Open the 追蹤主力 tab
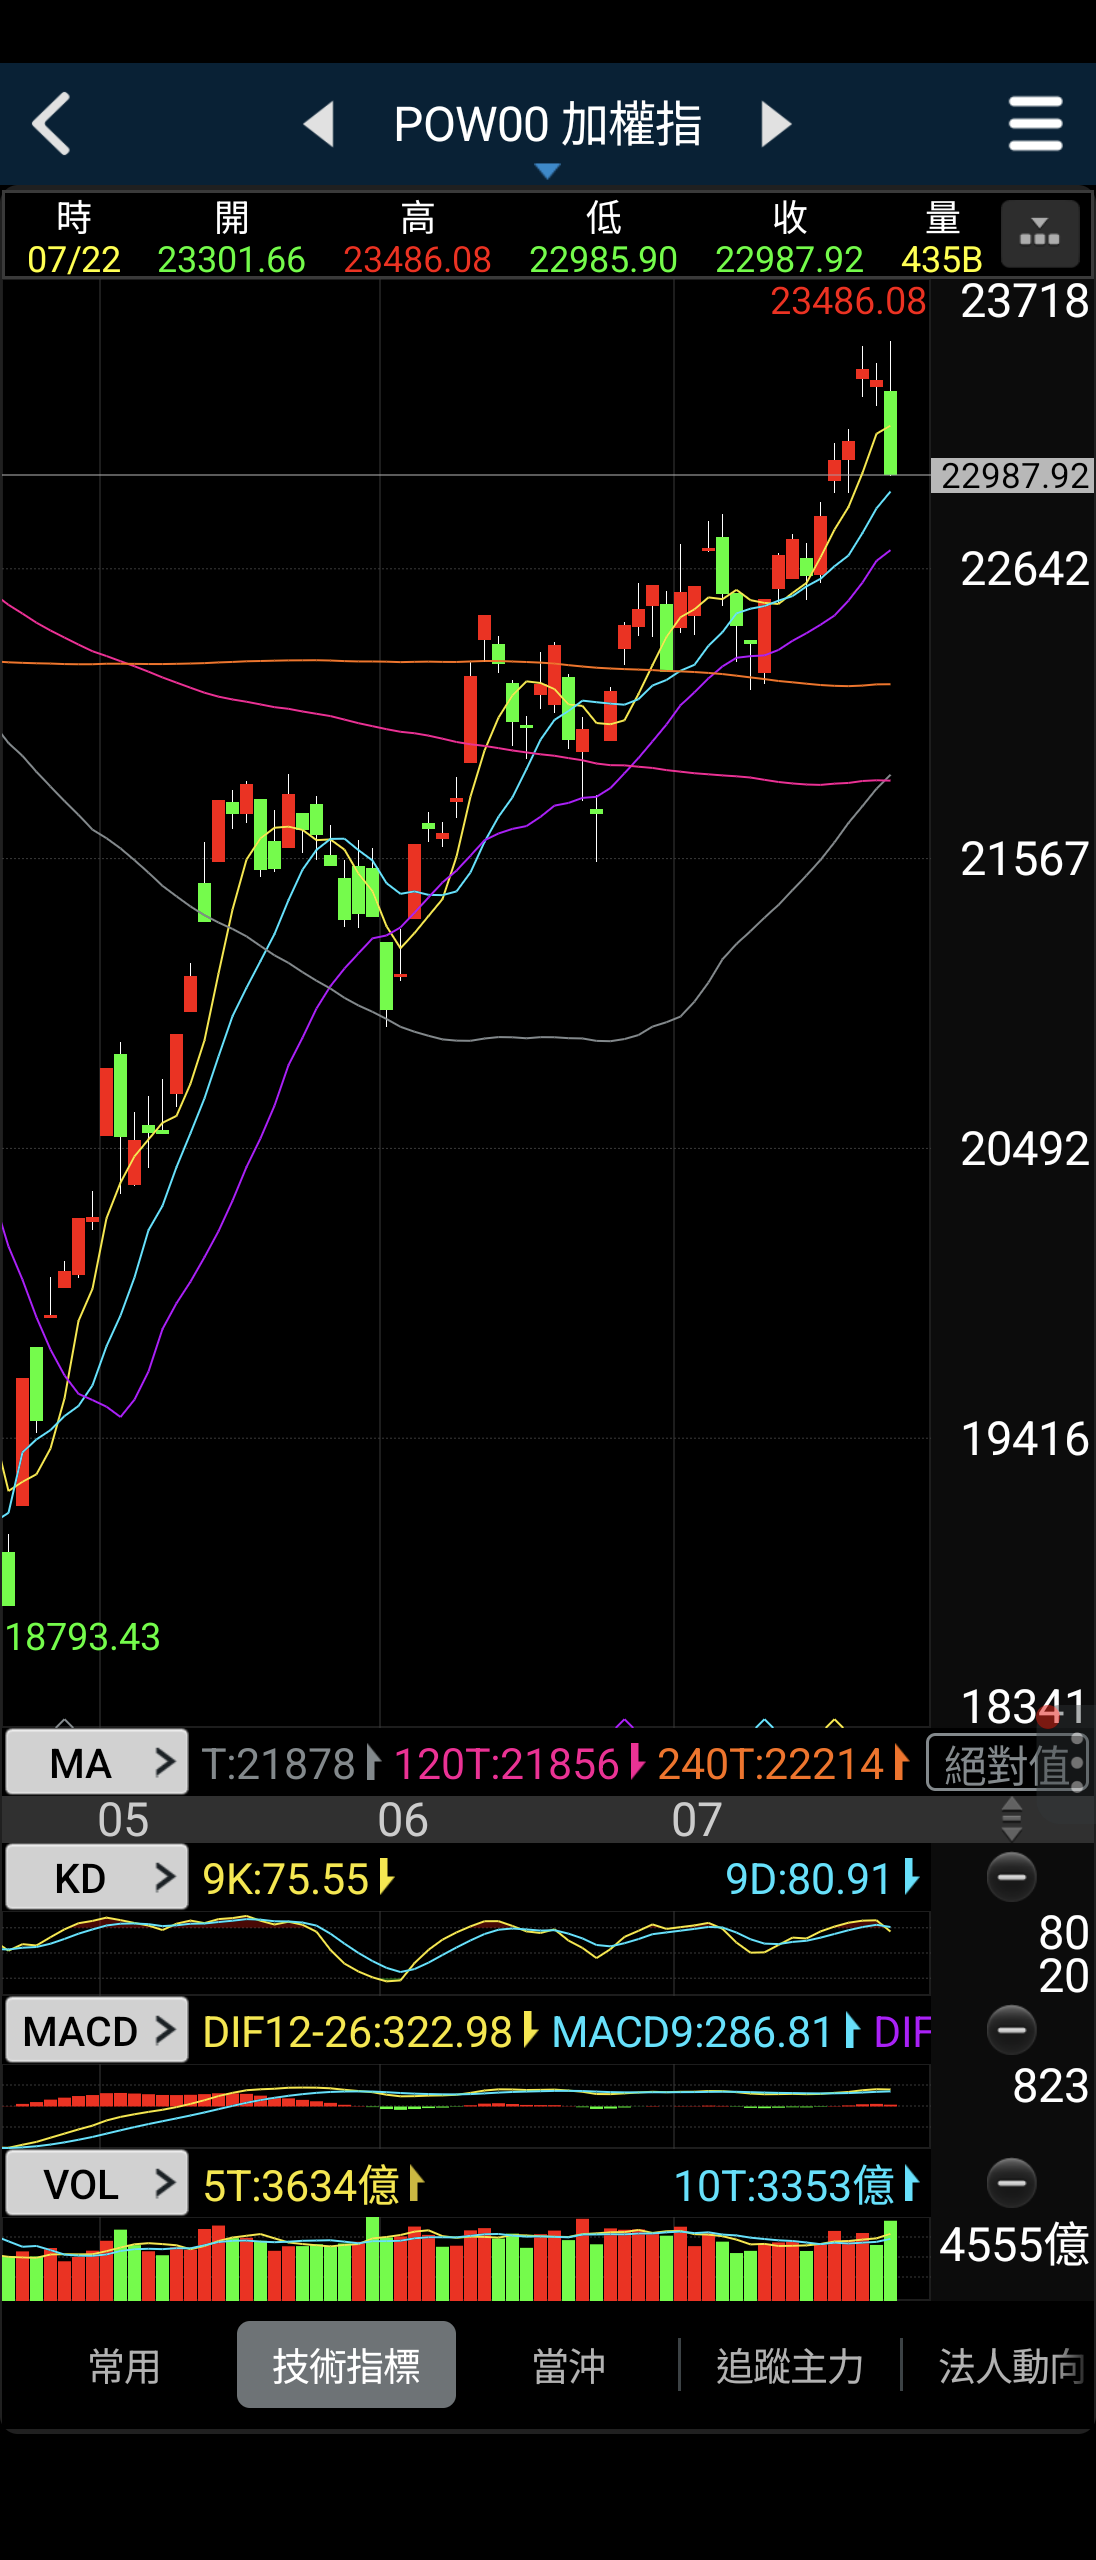The image size is (1096, 2560). click(x=790, y=2366)
